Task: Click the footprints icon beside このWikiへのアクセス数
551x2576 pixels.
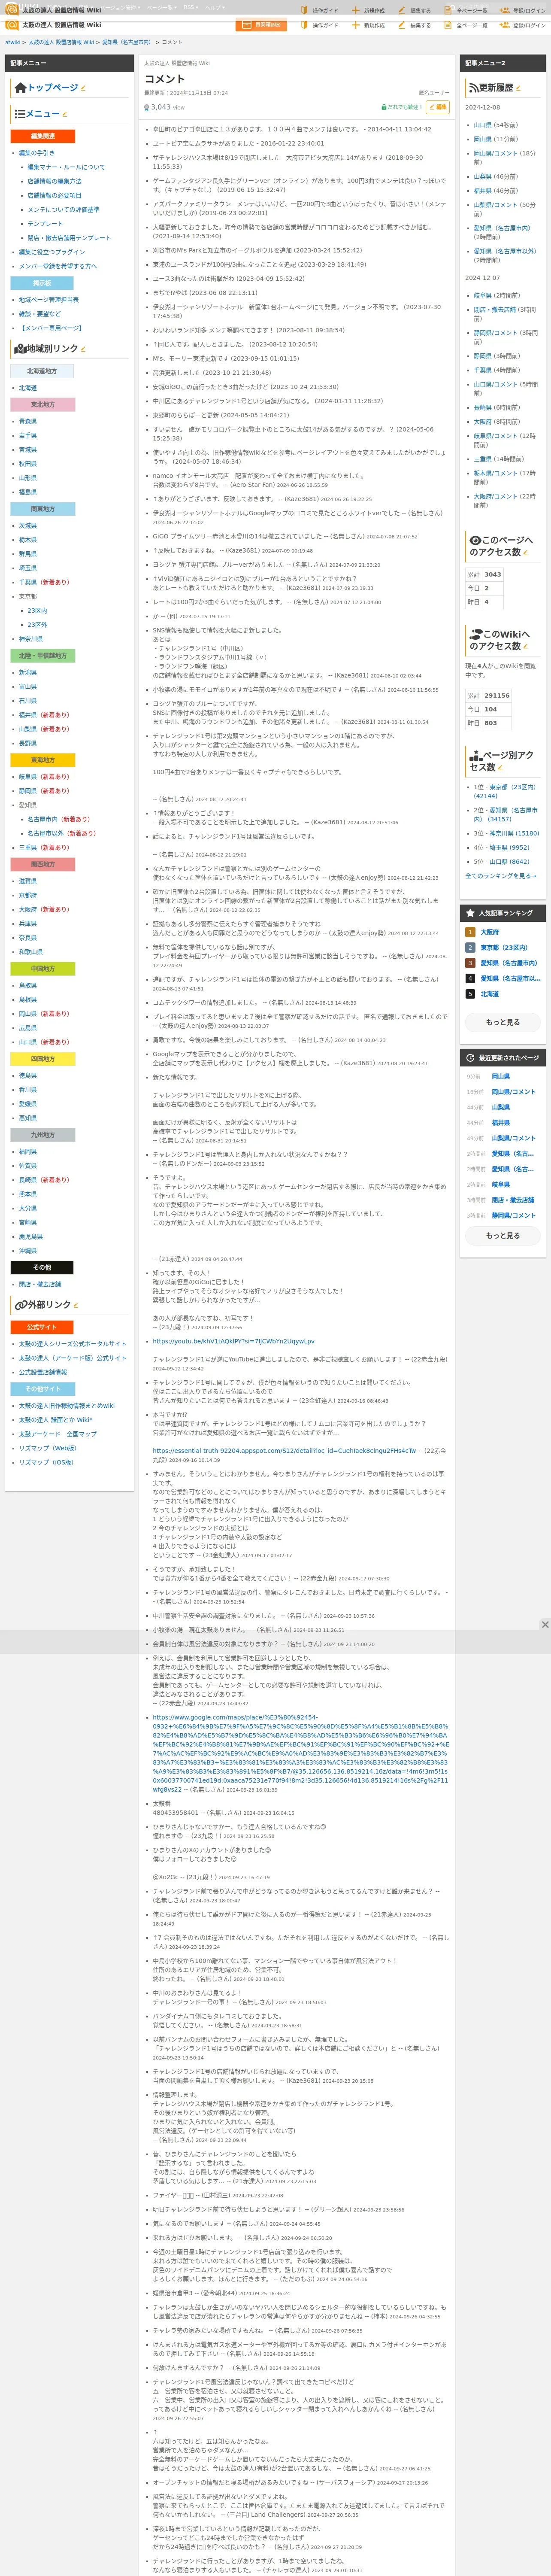Action: pos(475,634)
